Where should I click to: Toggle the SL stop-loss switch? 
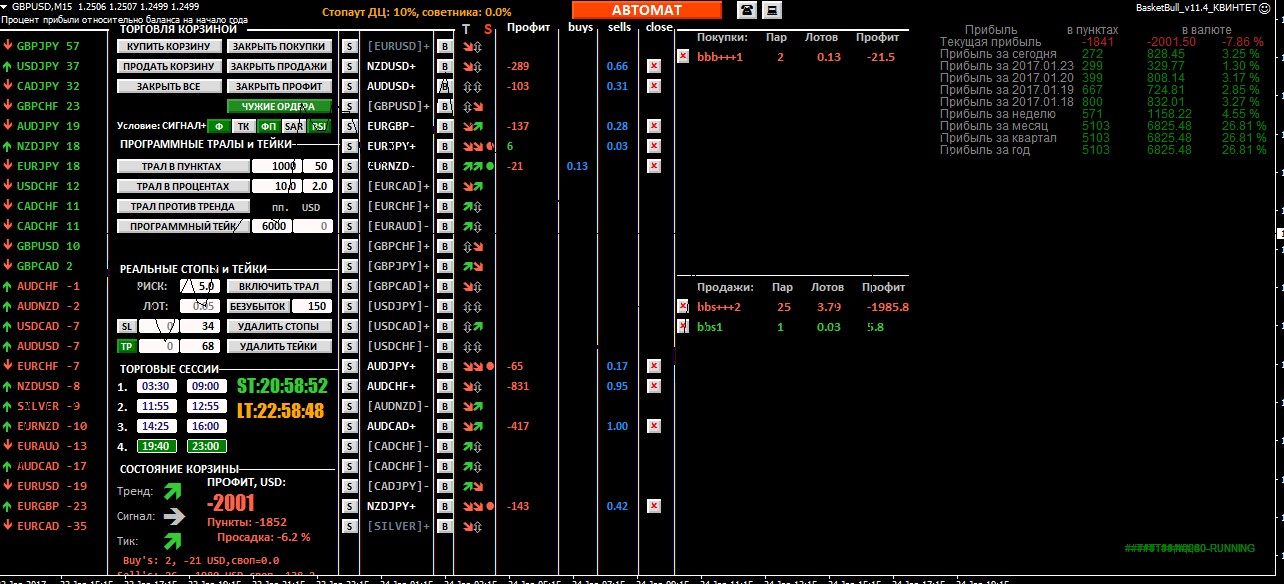pyautogui.click(x=127, y=326)
